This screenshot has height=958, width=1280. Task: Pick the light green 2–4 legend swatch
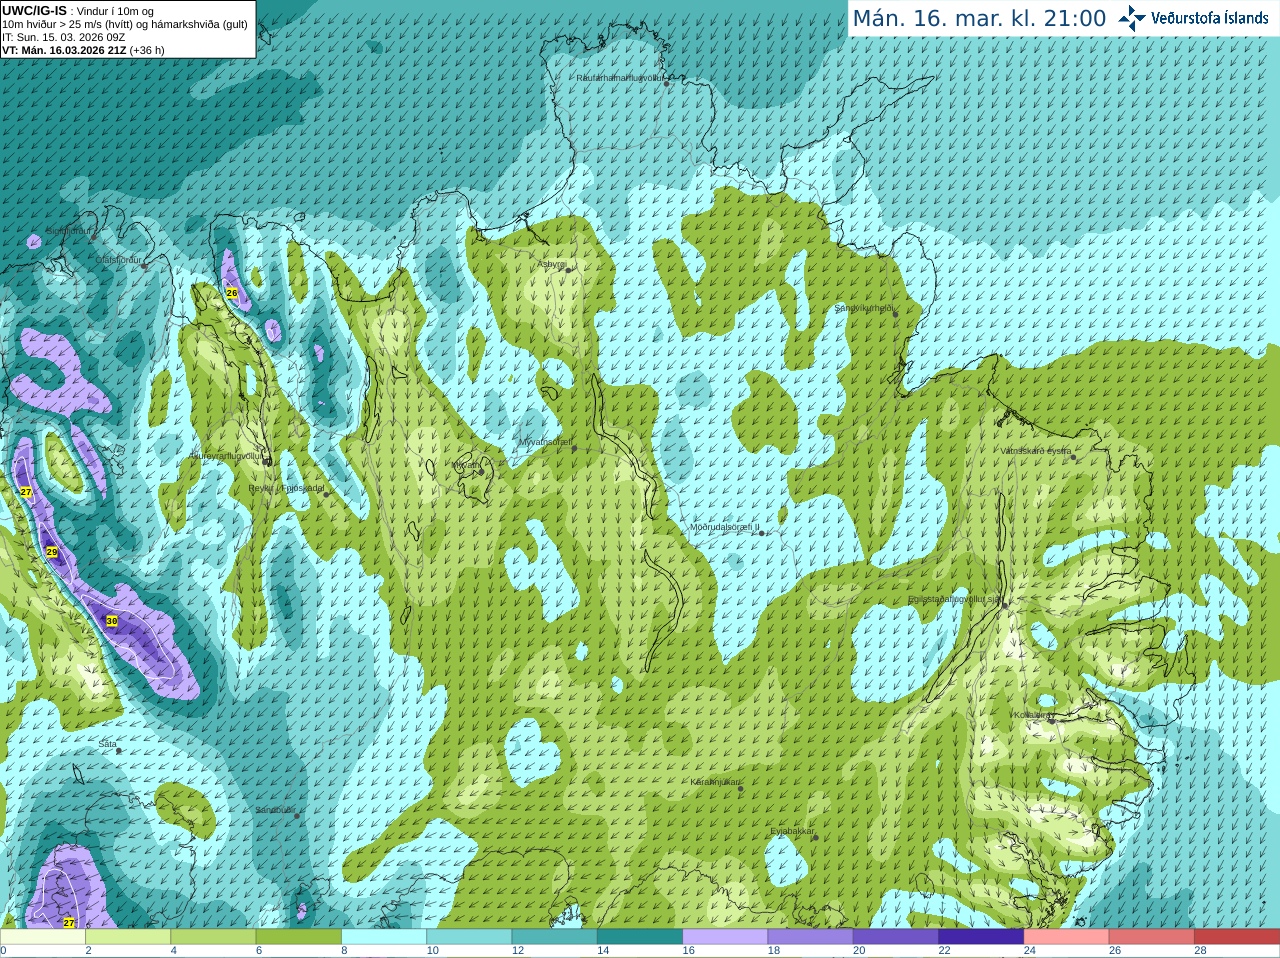coord(128,937)
